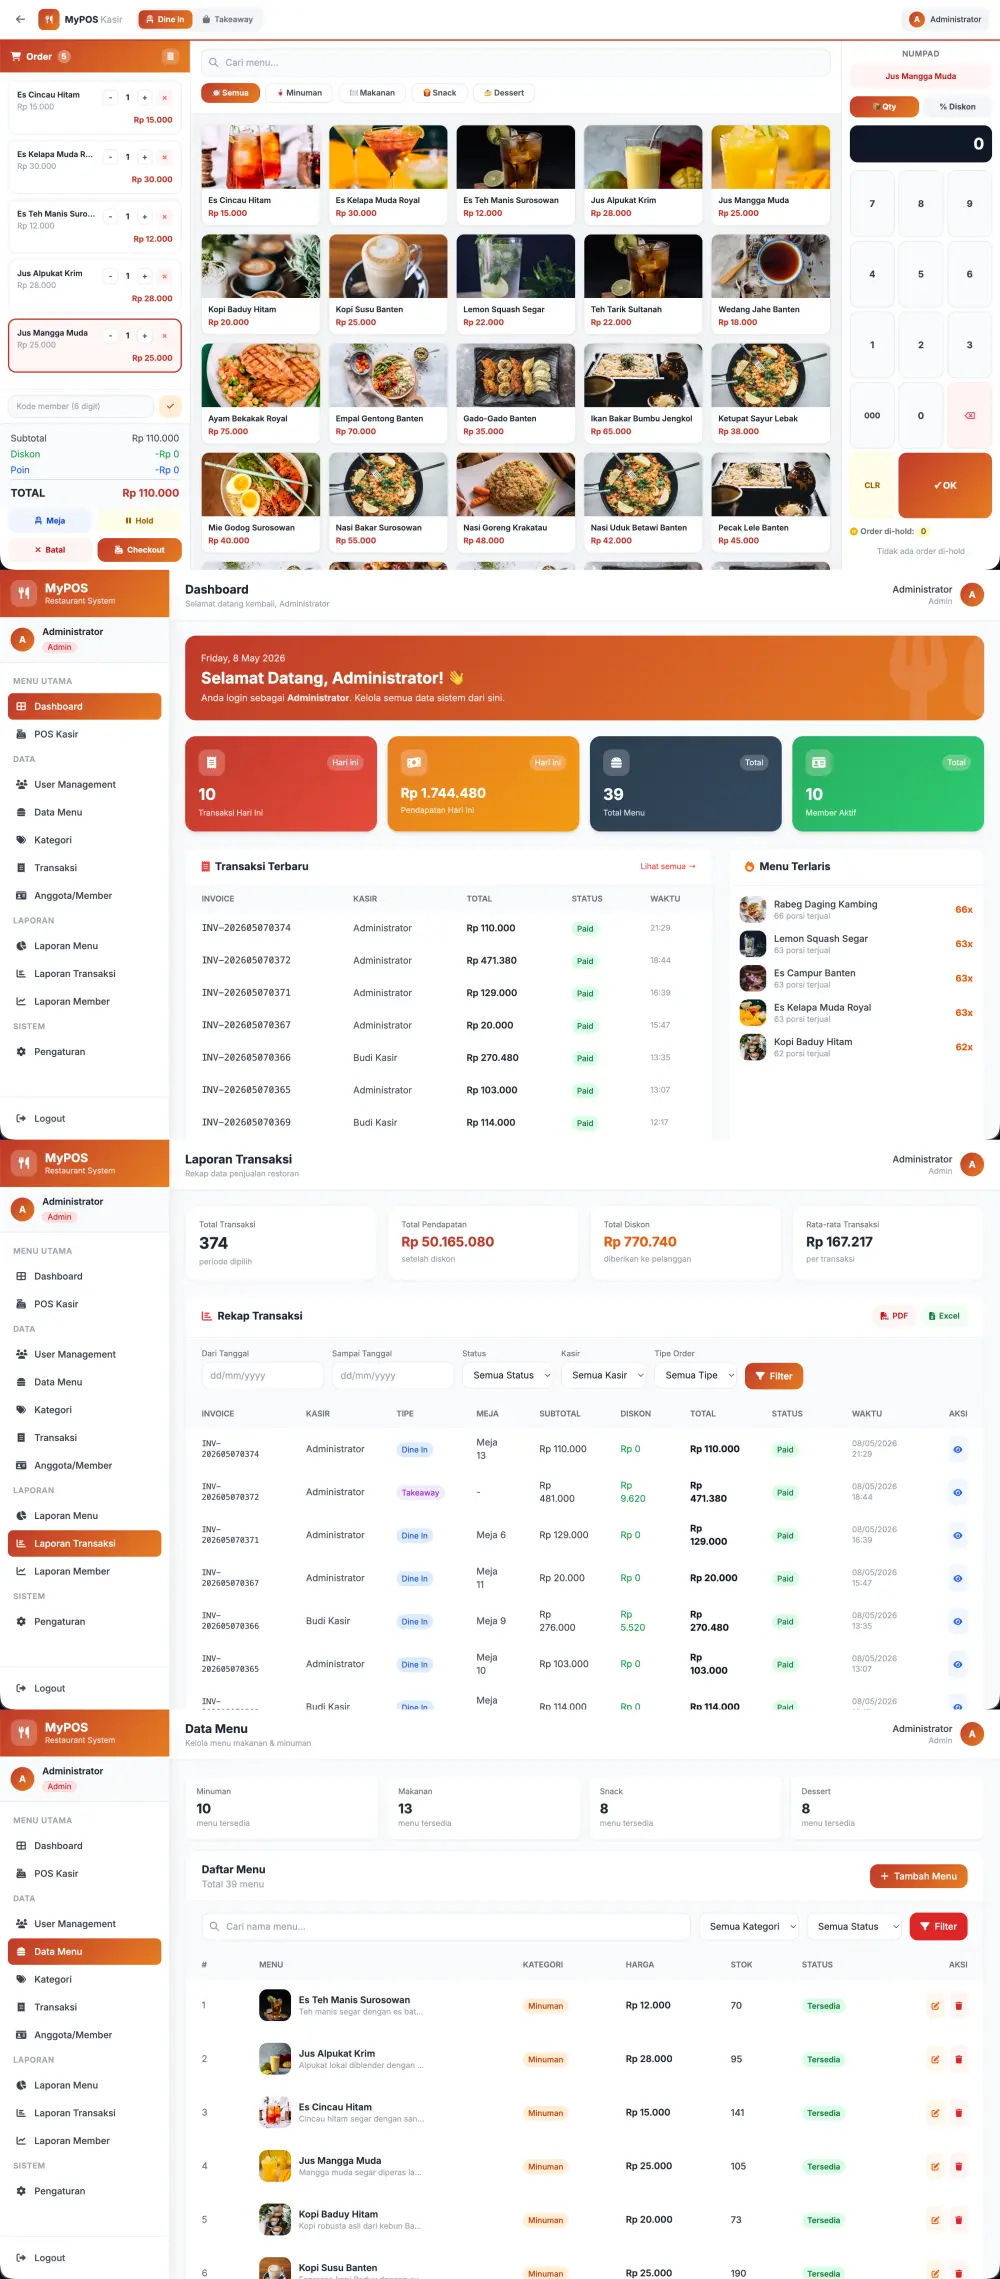Open Laporan Member in Laporan Transaksi page sidebar
The image size is (1000, 2279).
click(84, 1571)
